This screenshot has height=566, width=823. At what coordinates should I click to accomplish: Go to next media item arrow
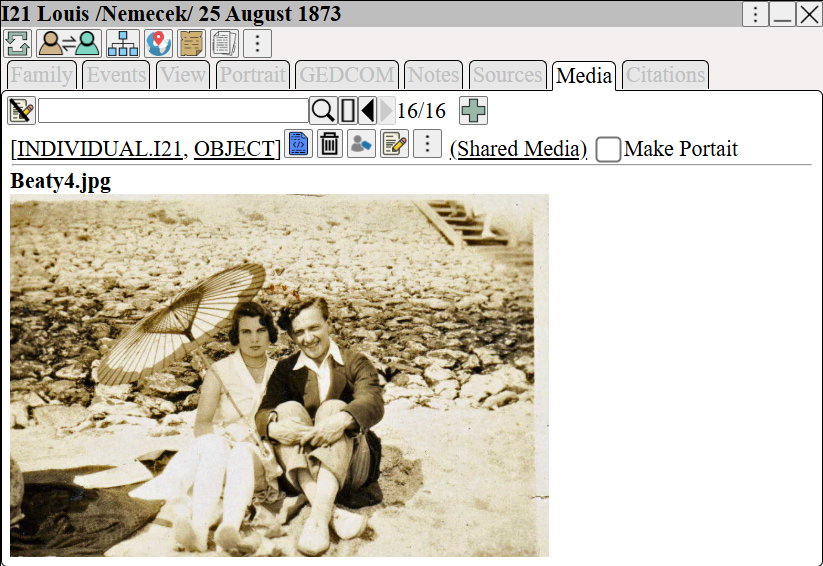[x=386, y=111]
